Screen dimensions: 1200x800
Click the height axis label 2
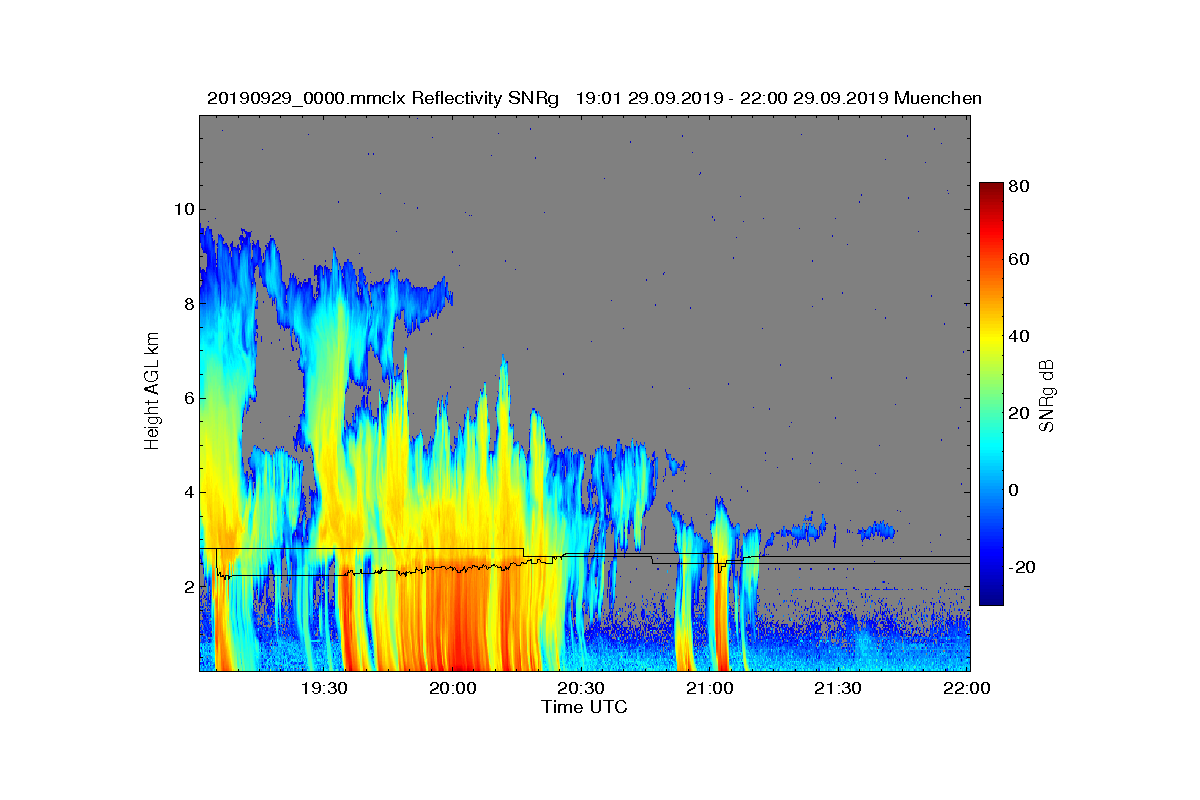point(187,587)
